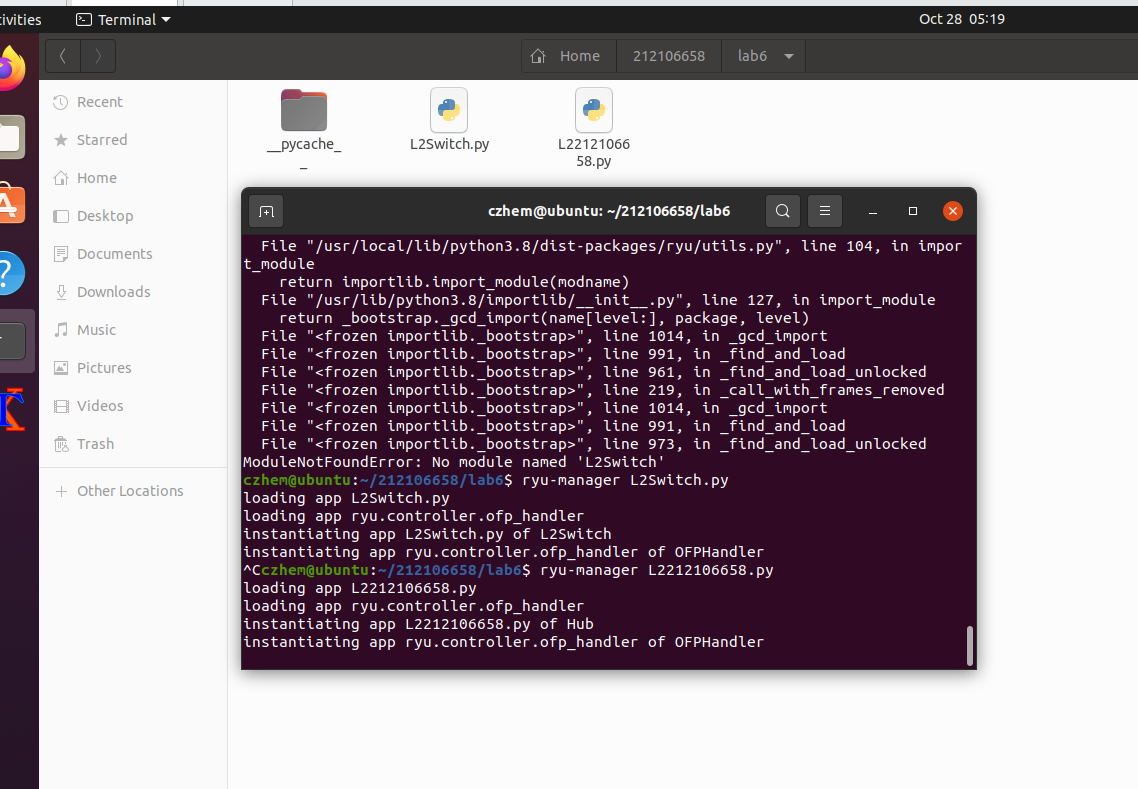Open the Terminal app menu in top bar
Image resolution: width=1138 pixels, height=789 pixels.
coord(123,20)
